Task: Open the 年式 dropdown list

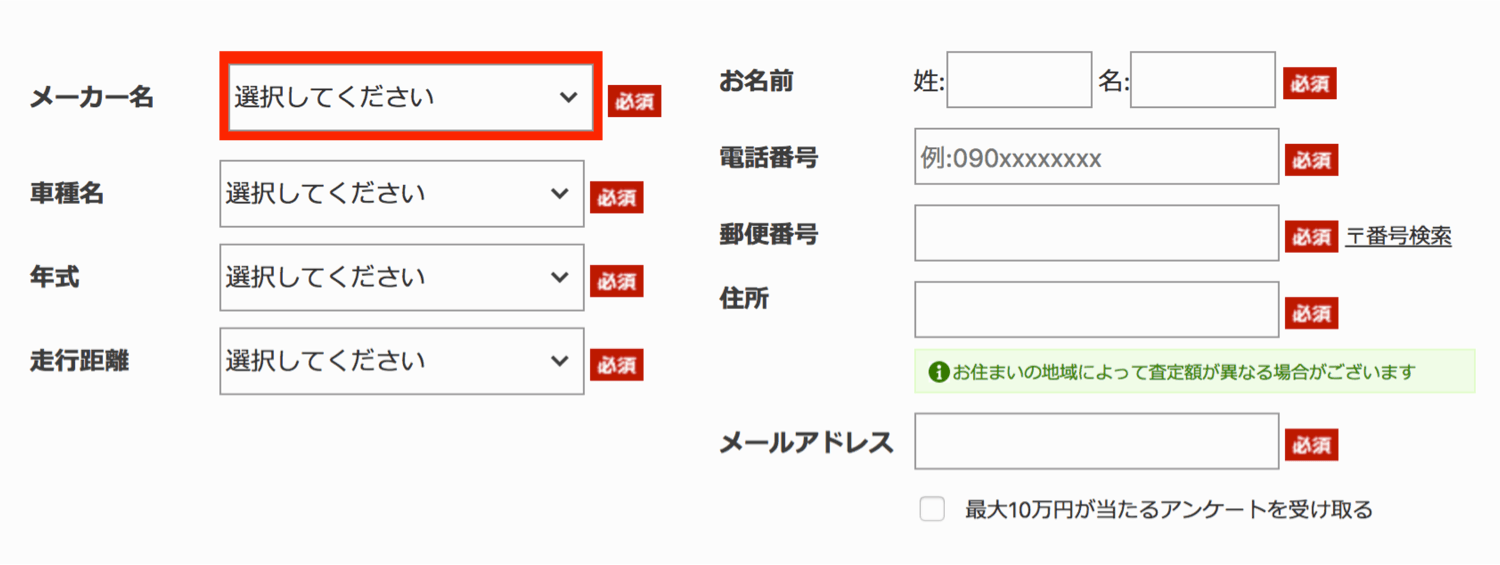Action: click(x=401, y=277)
